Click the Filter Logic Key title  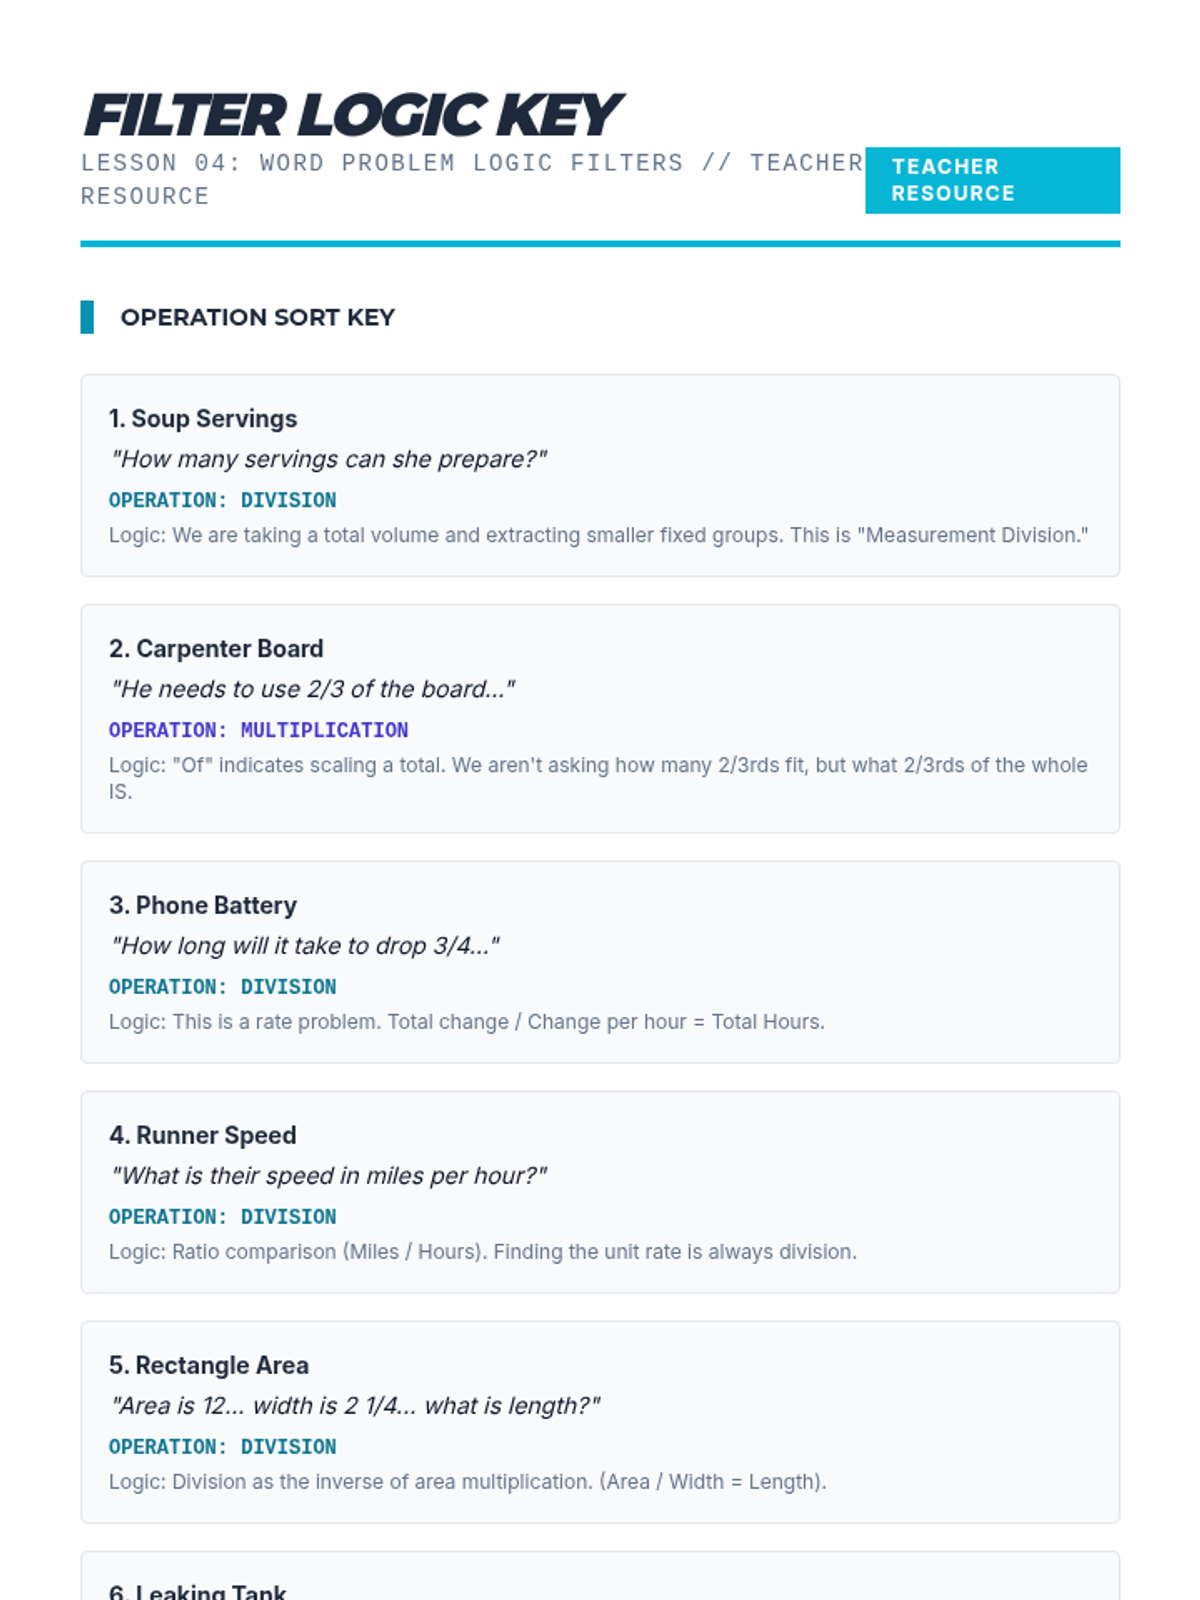coord(352,115)
